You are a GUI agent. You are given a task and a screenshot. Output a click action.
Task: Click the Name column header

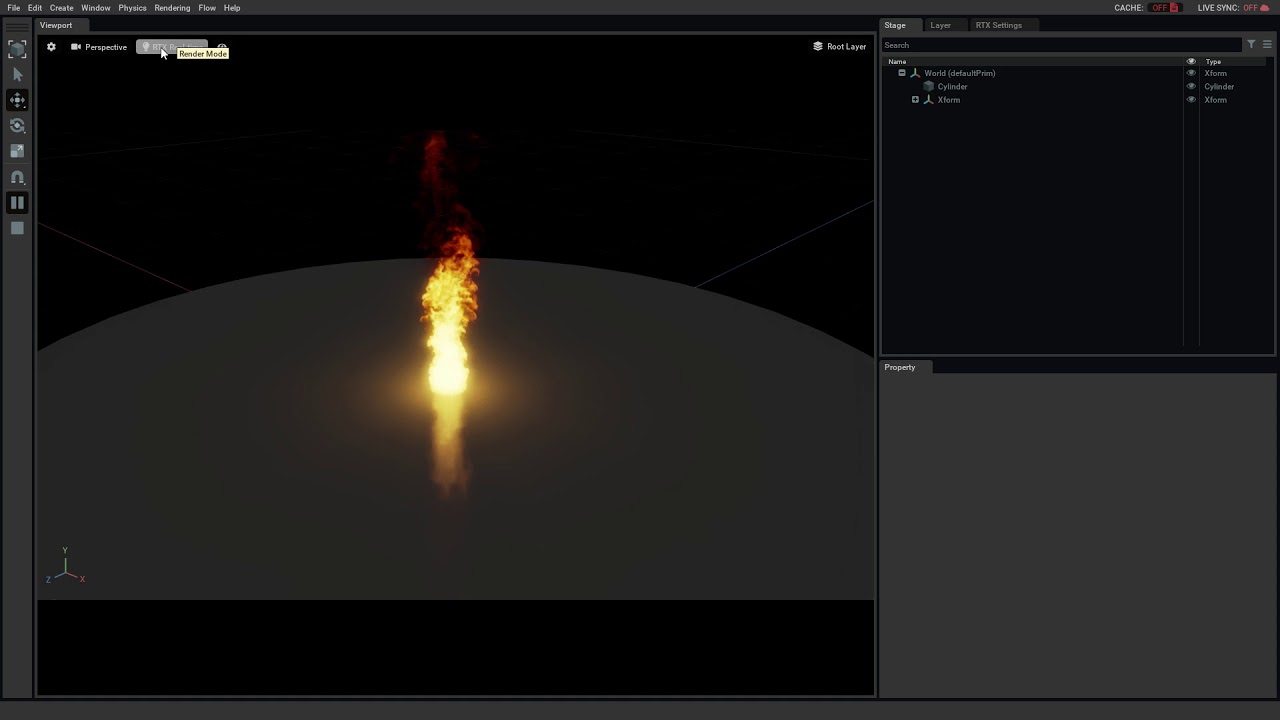898,61
